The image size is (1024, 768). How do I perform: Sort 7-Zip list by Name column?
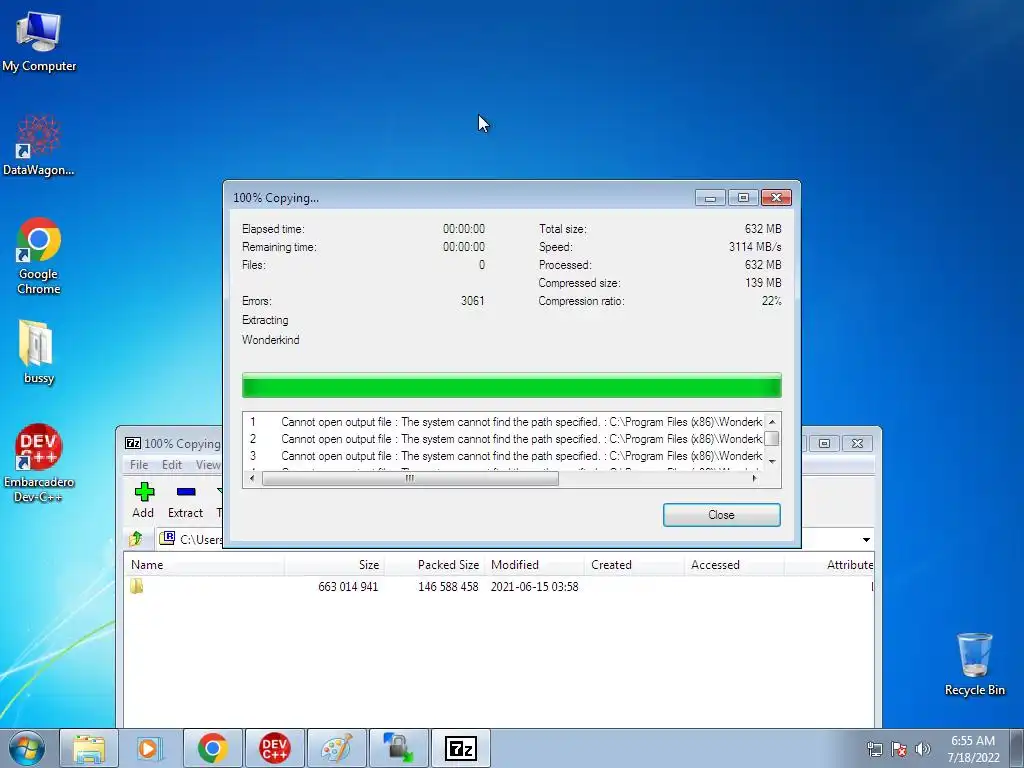[x=204, y=565]
